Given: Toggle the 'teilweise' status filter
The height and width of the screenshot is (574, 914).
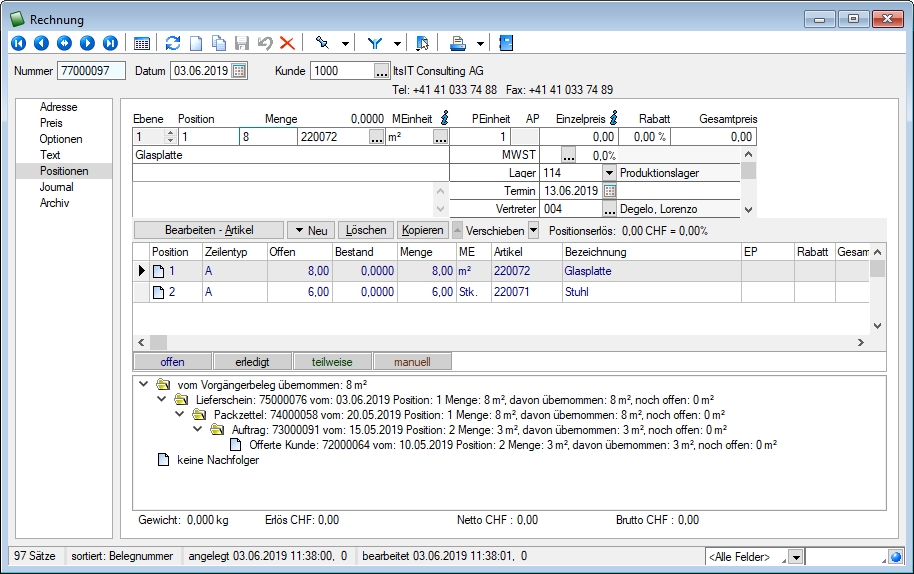Looking at the screenshot, I should pyautogui.click(x=331, y=361).
